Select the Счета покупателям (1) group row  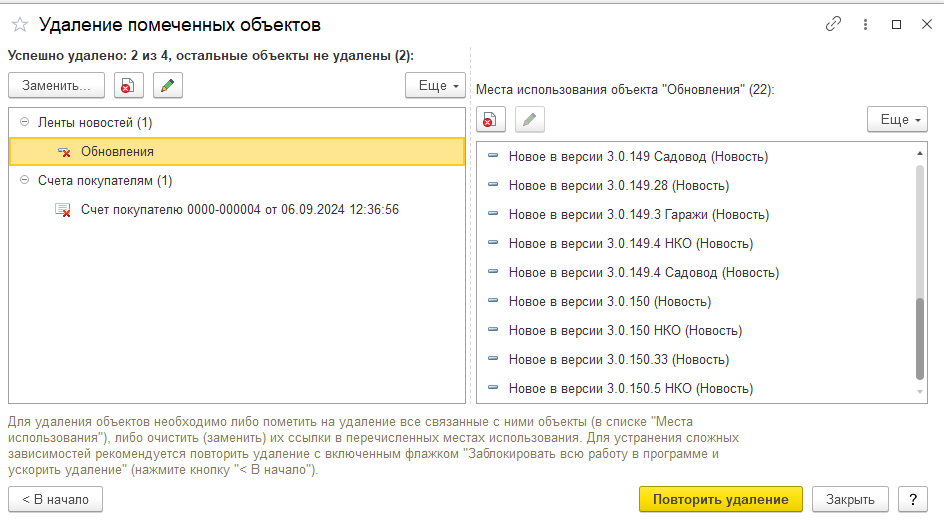[237, 181]
